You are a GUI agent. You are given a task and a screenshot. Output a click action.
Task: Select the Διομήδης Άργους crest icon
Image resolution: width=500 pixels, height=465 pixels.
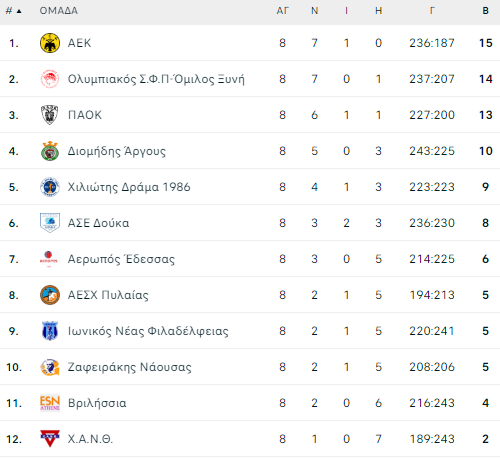(50, 151)
